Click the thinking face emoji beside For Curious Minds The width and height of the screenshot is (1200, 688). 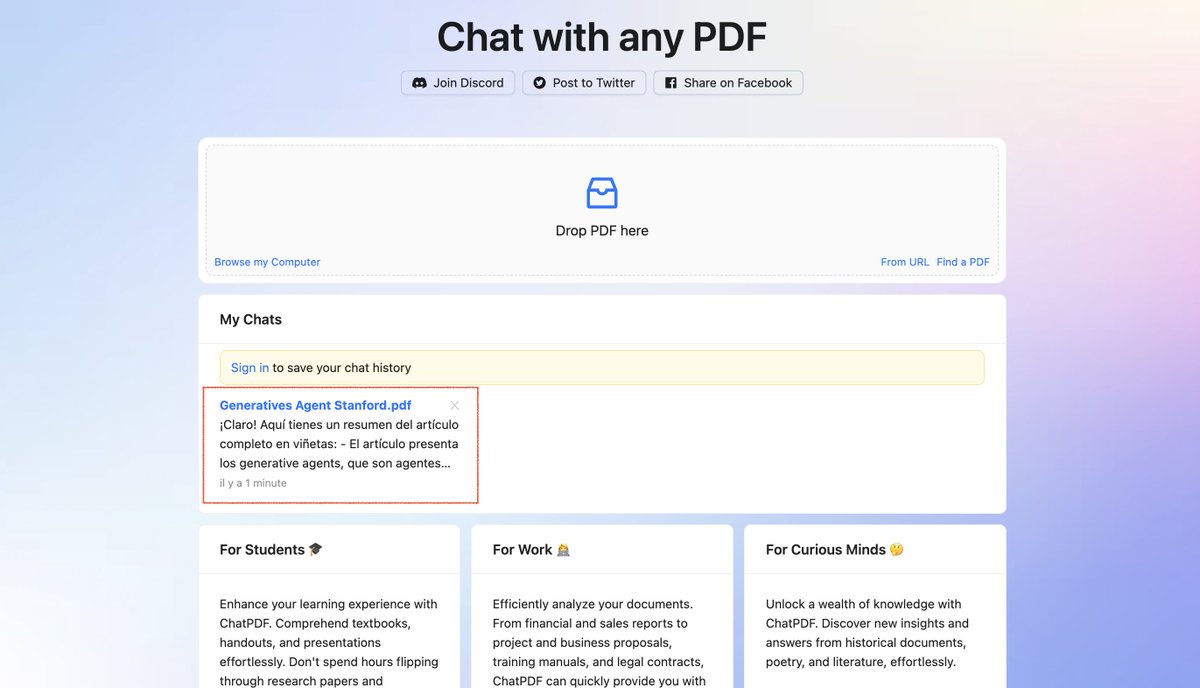(x=897, y=549)
